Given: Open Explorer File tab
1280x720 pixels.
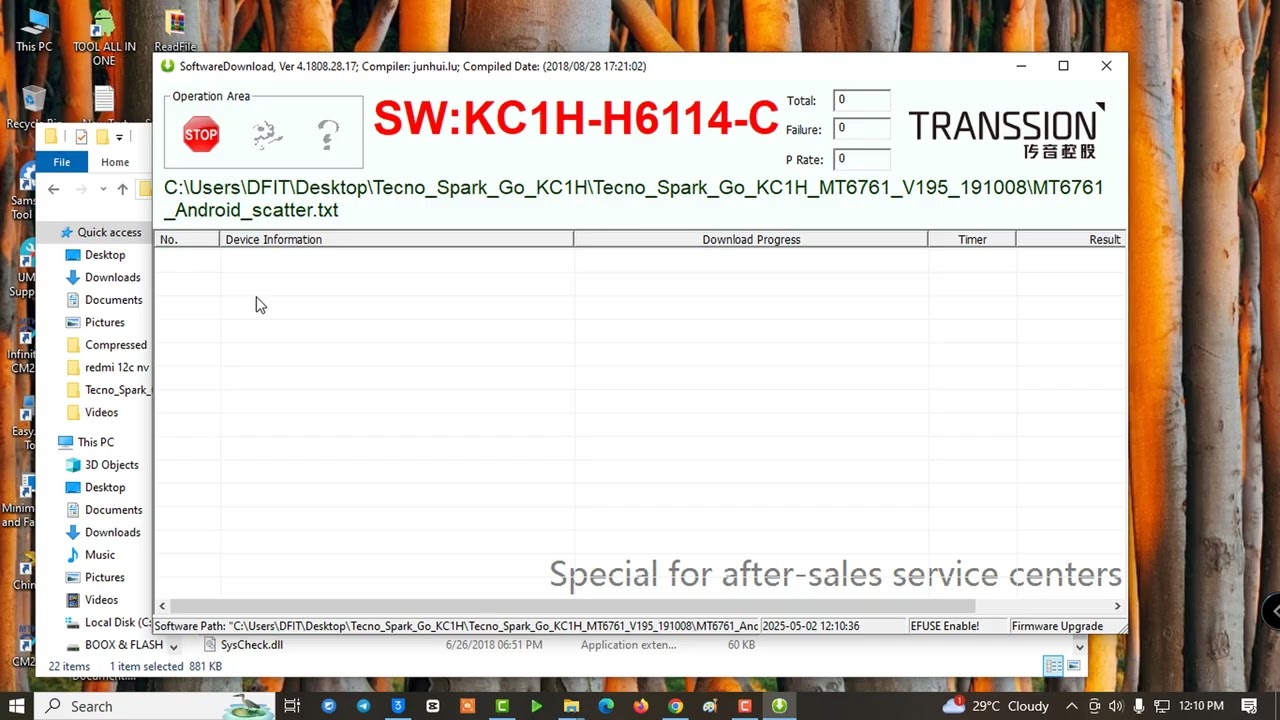Looking at the screenshot, I should coord(61,162).
